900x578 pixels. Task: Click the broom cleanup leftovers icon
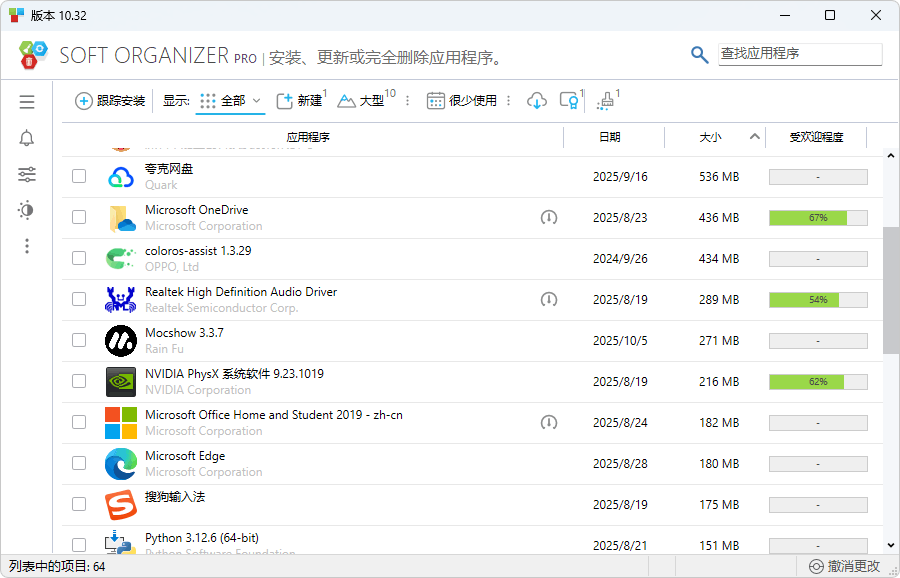click(605, 101)
